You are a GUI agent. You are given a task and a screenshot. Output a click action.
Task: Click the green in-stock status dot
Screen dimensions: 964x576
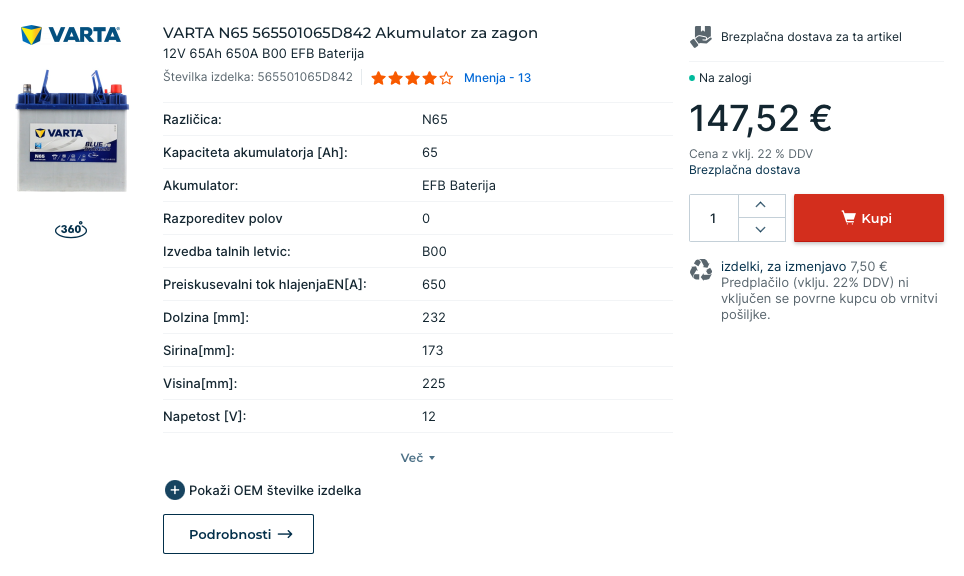692,78
